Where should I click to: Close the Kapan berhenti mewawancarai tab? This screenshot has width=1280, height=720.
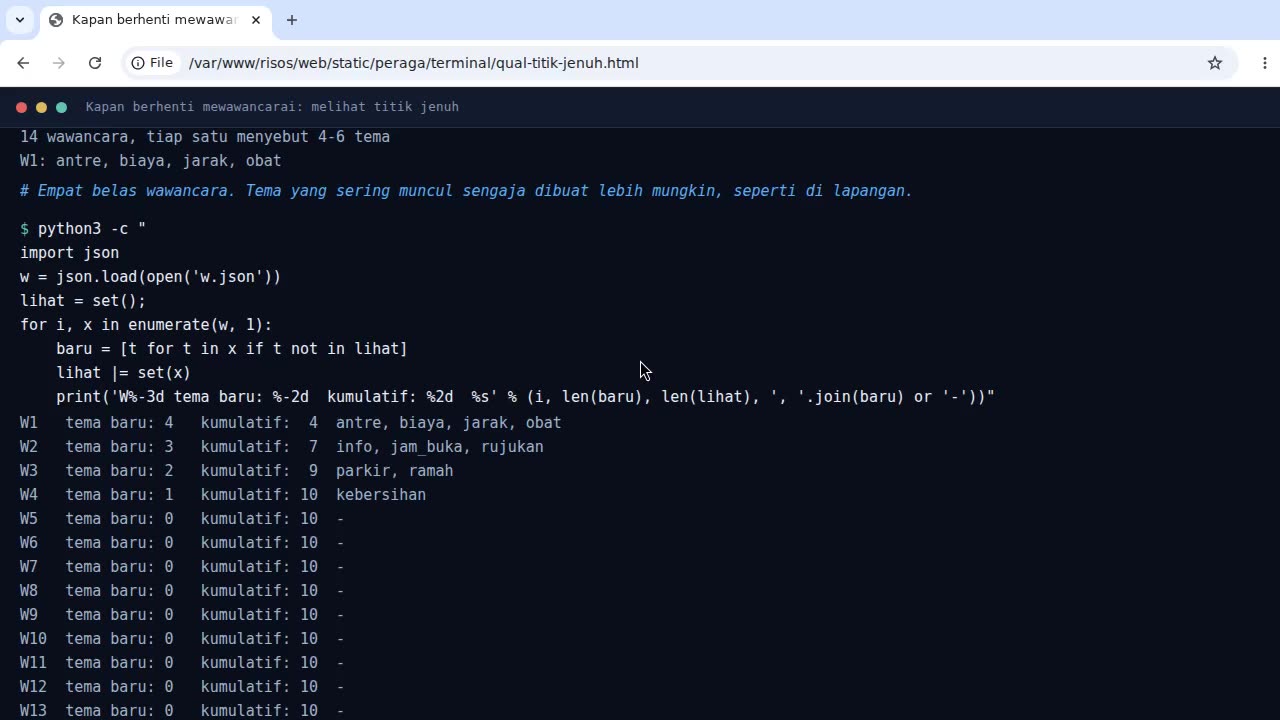256,20
